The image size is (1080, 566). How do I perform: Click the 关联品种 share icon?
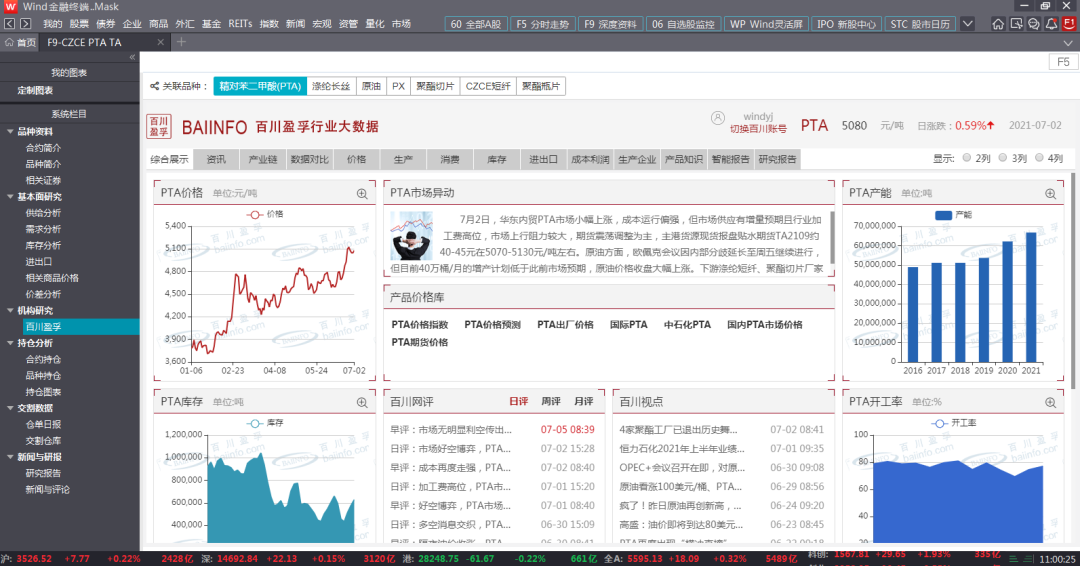point(154,86)
